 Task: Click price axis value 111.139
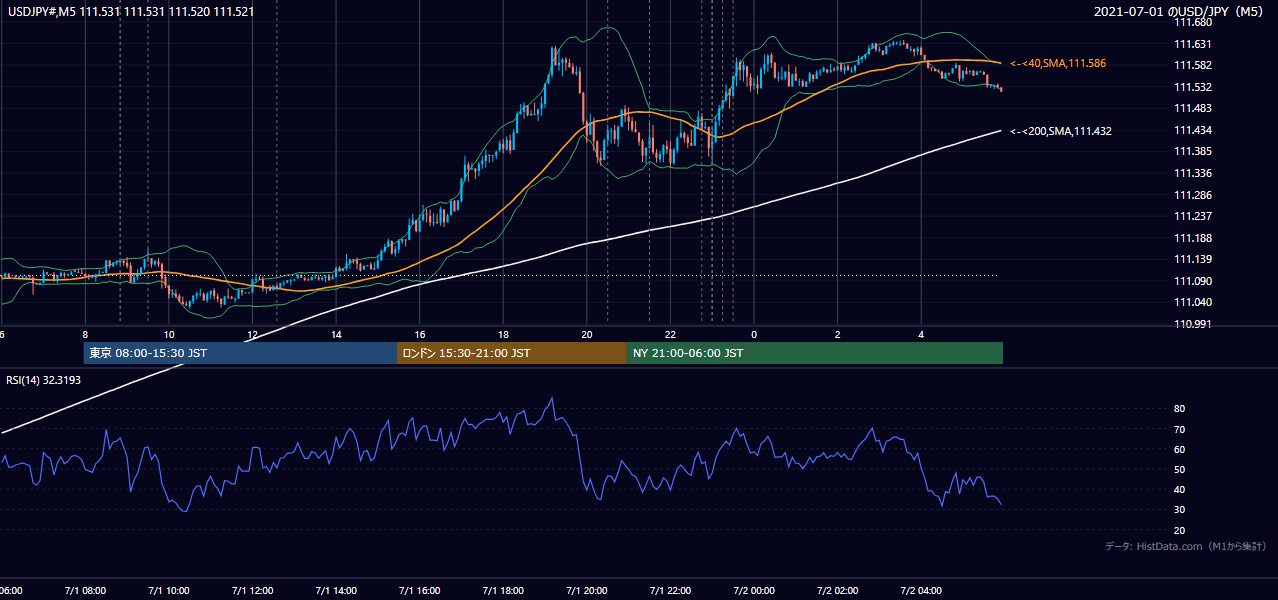pos(1194,259)
